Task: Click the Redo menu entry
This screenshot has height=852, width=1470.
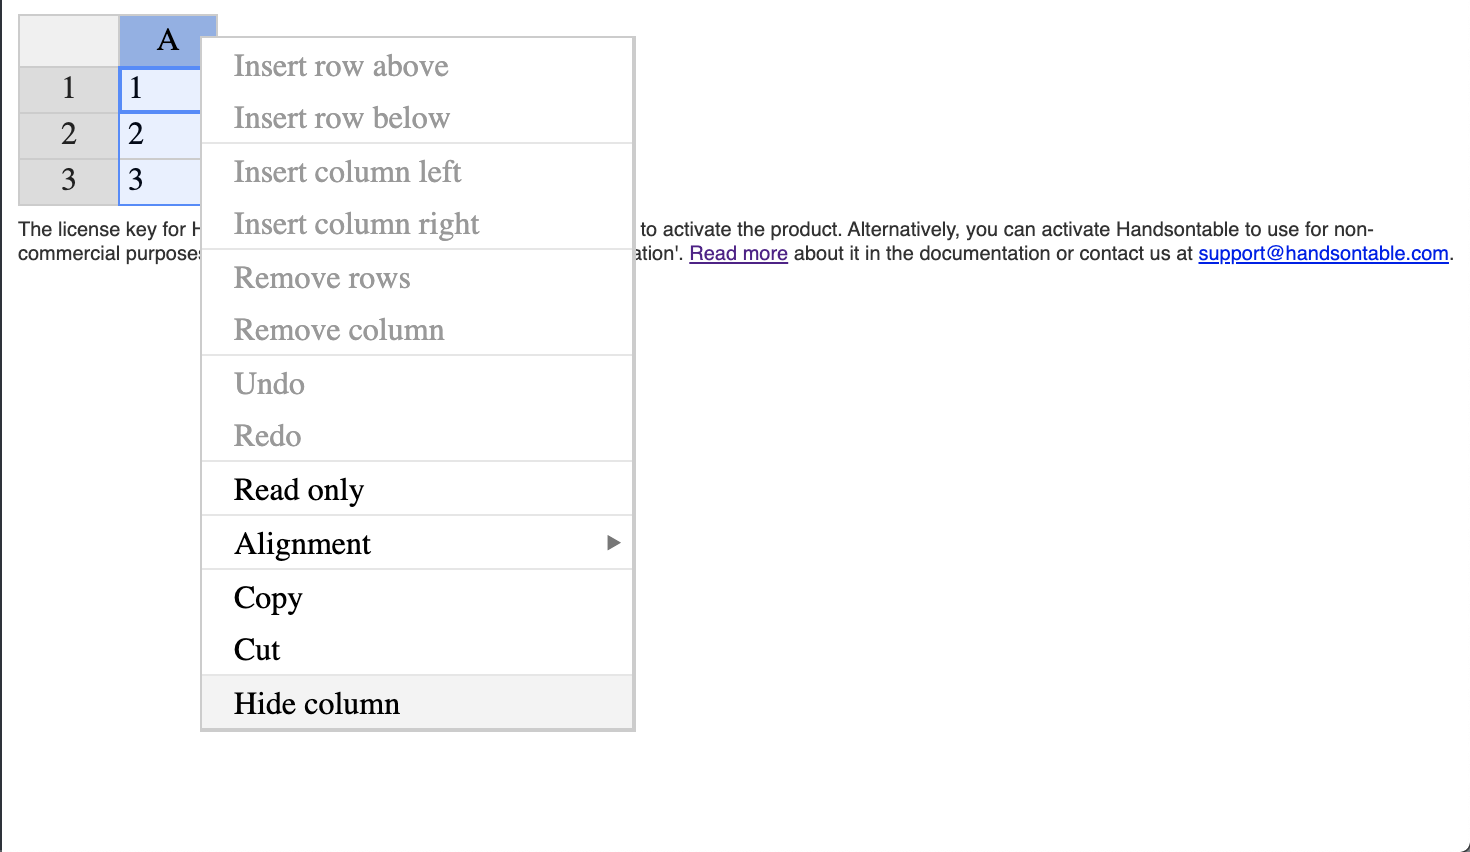Action: coord(417,435)
